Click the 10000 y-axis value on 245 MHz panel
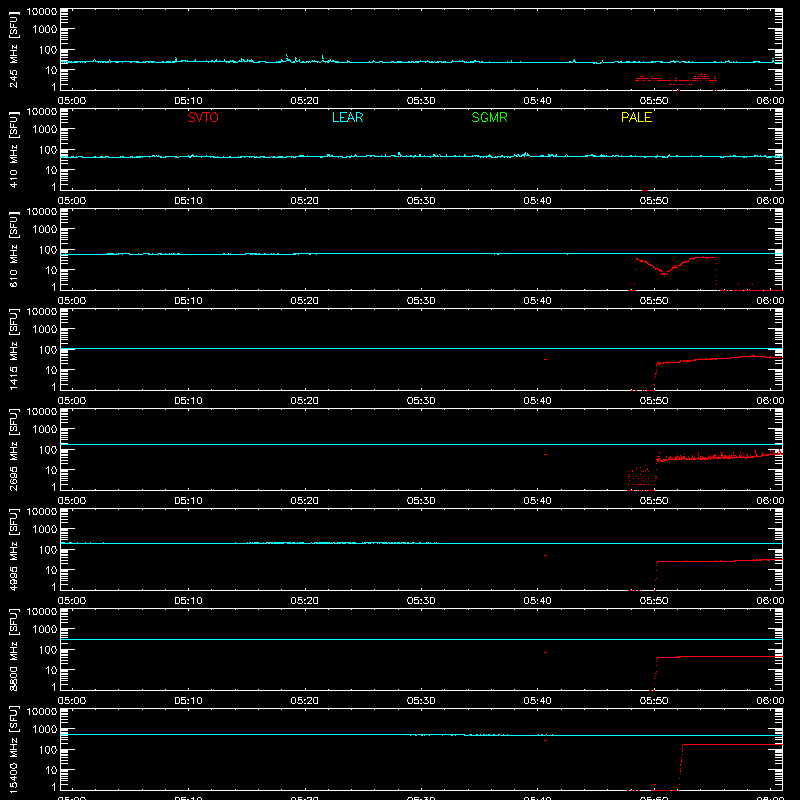The image size is (800, 800). coord(42,12)
